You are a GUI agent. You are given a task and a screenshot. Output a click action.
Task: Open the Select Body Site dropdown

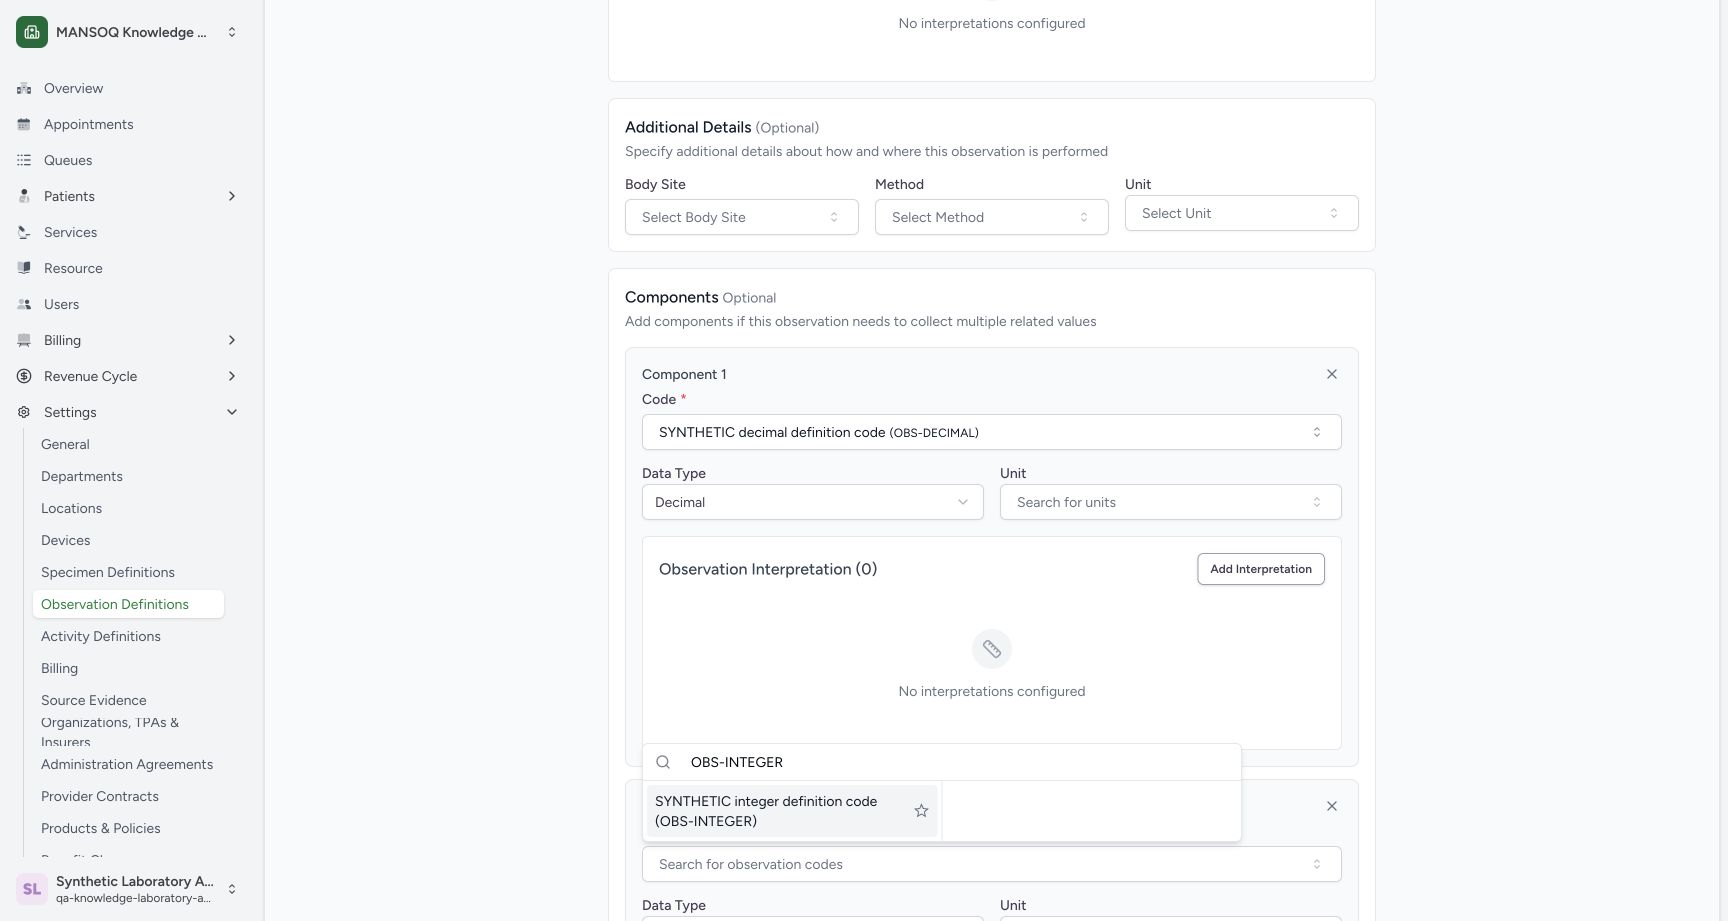[x=742, y=217]
